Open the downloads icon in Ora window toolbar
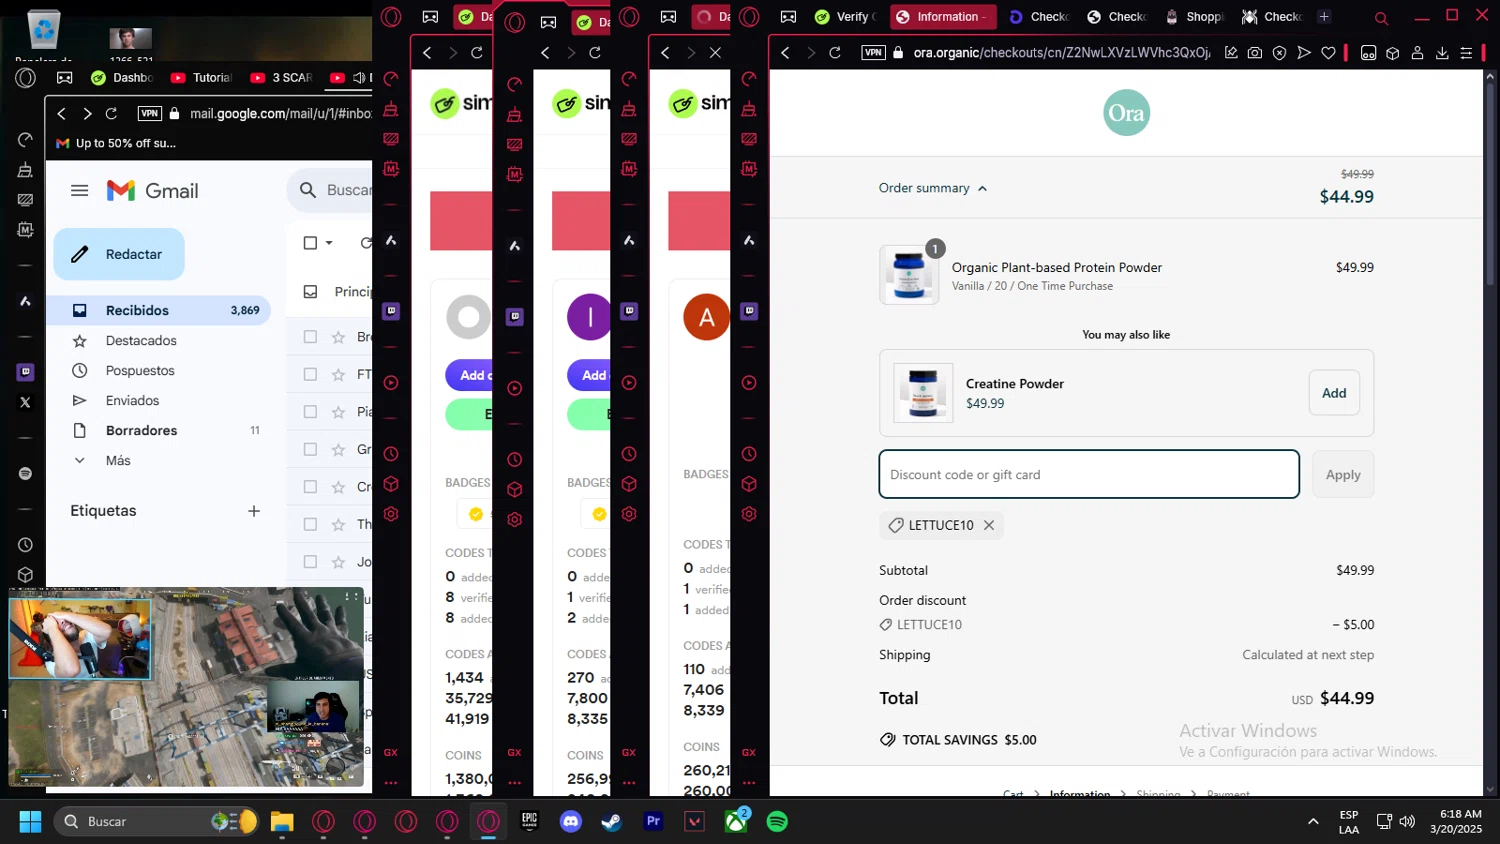Viewport: 1500px width, 844px height. [x=1442, y=53]
